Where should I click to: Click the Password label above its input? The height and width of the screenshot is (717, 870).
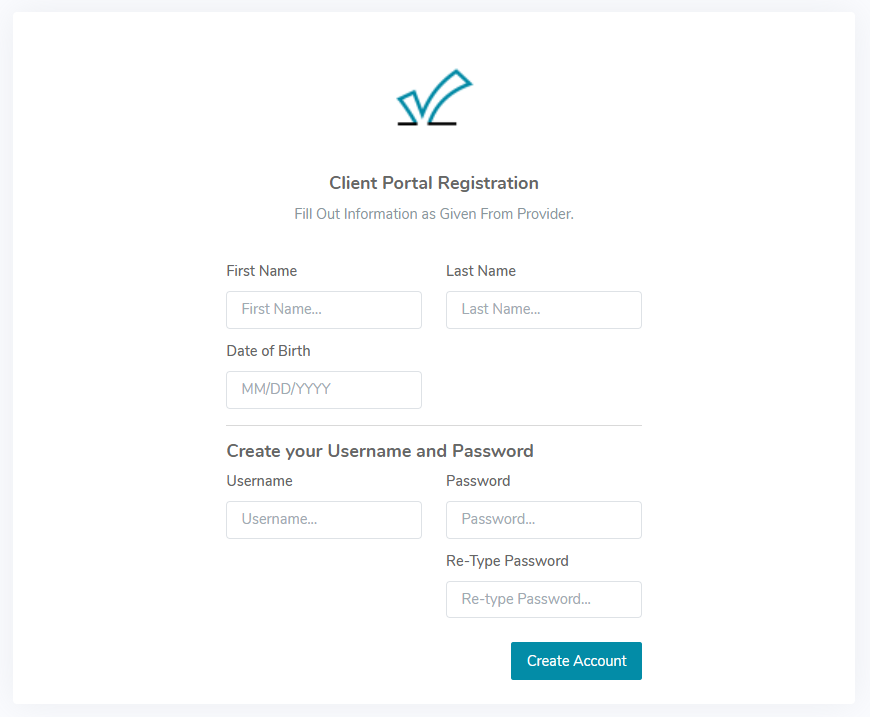click(478, 481)
